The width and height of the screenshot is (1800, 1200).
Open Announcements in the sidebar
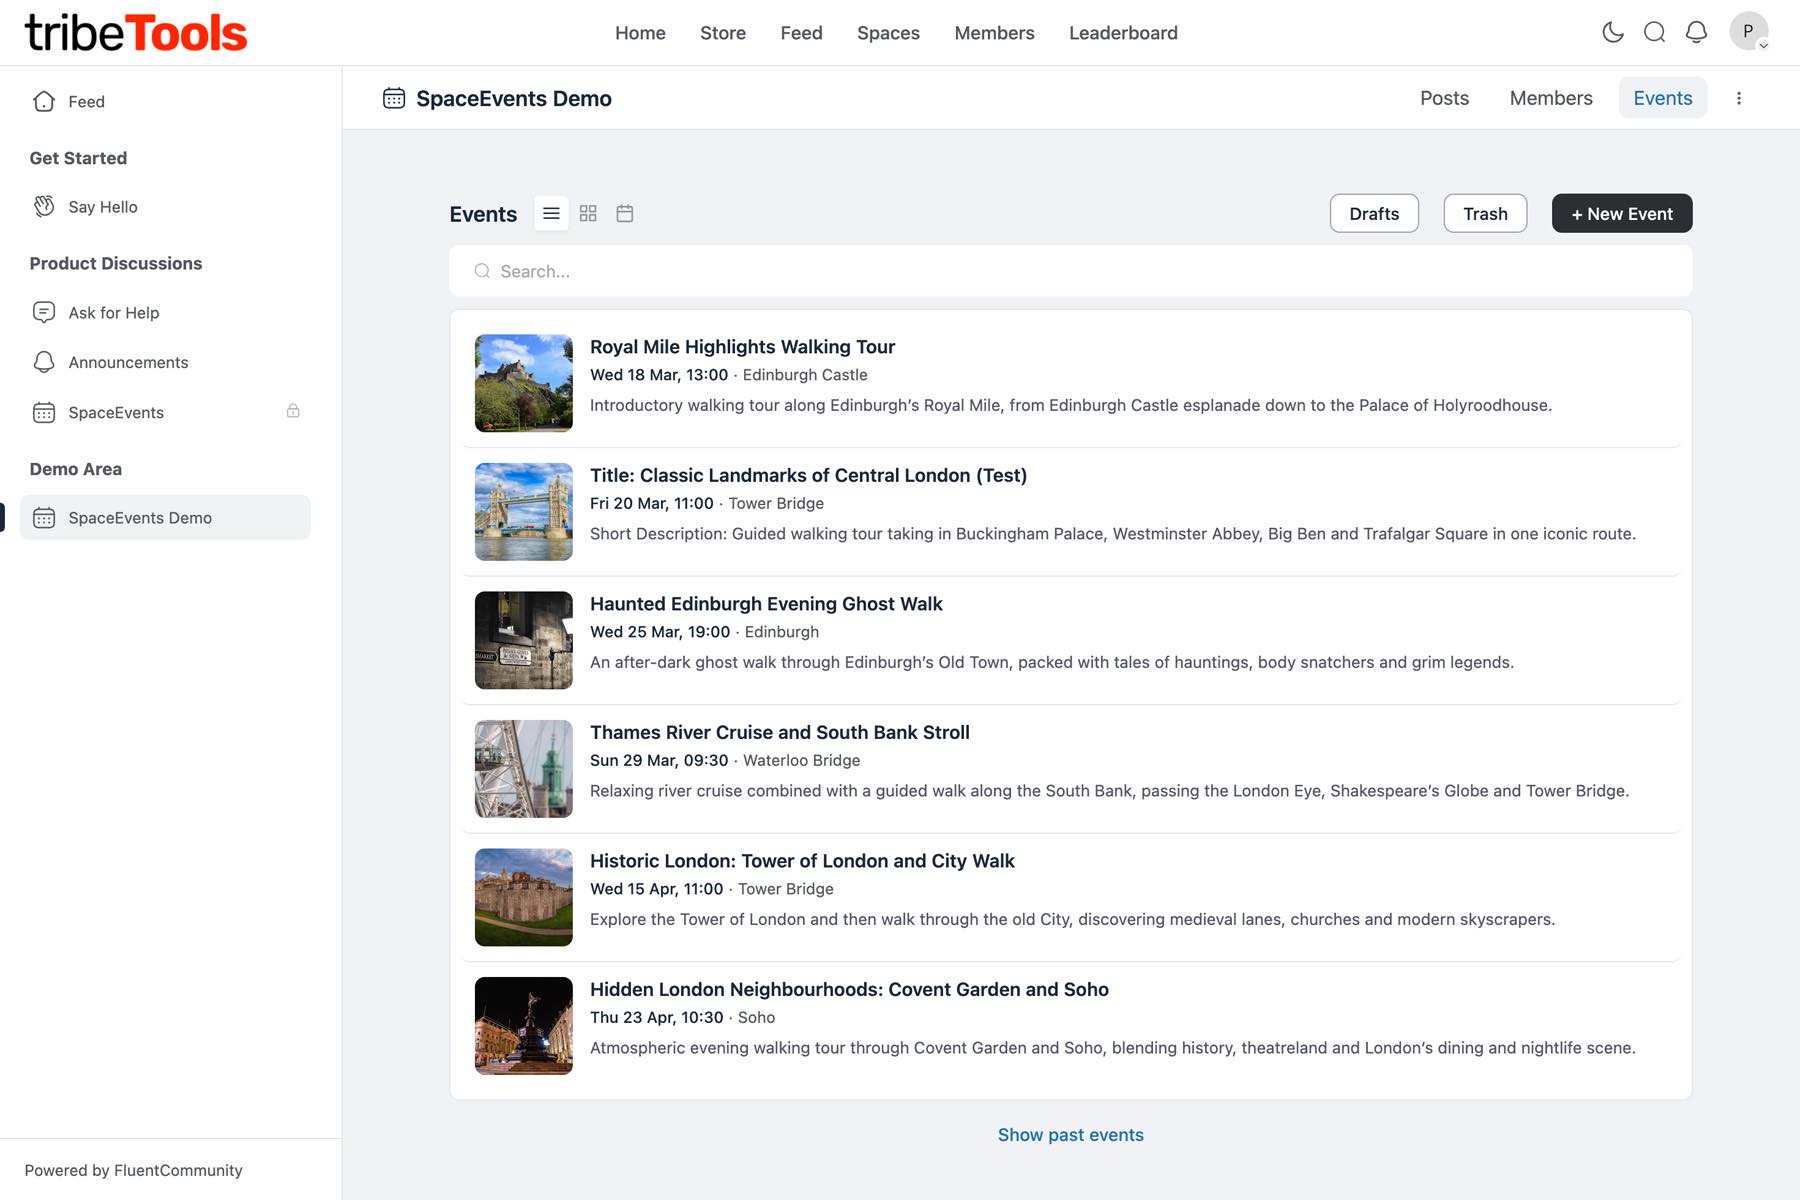(128, 362)
